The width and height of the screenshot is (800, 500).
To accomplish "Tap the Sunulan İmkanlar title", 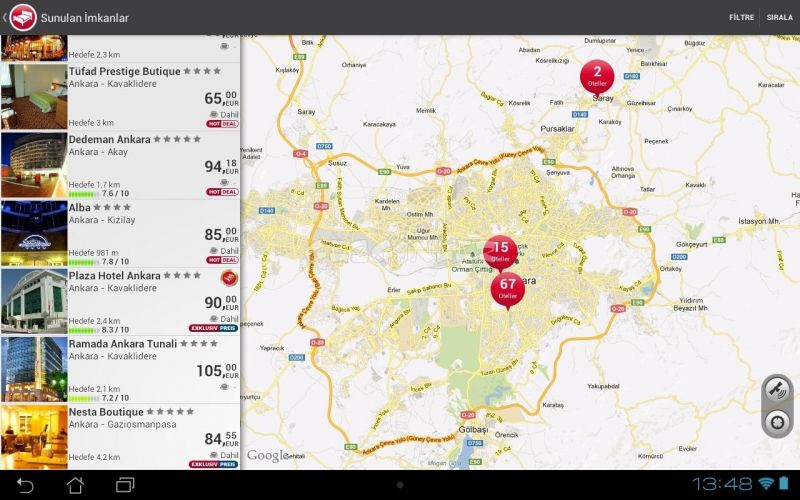I will (x=85, y=18).
